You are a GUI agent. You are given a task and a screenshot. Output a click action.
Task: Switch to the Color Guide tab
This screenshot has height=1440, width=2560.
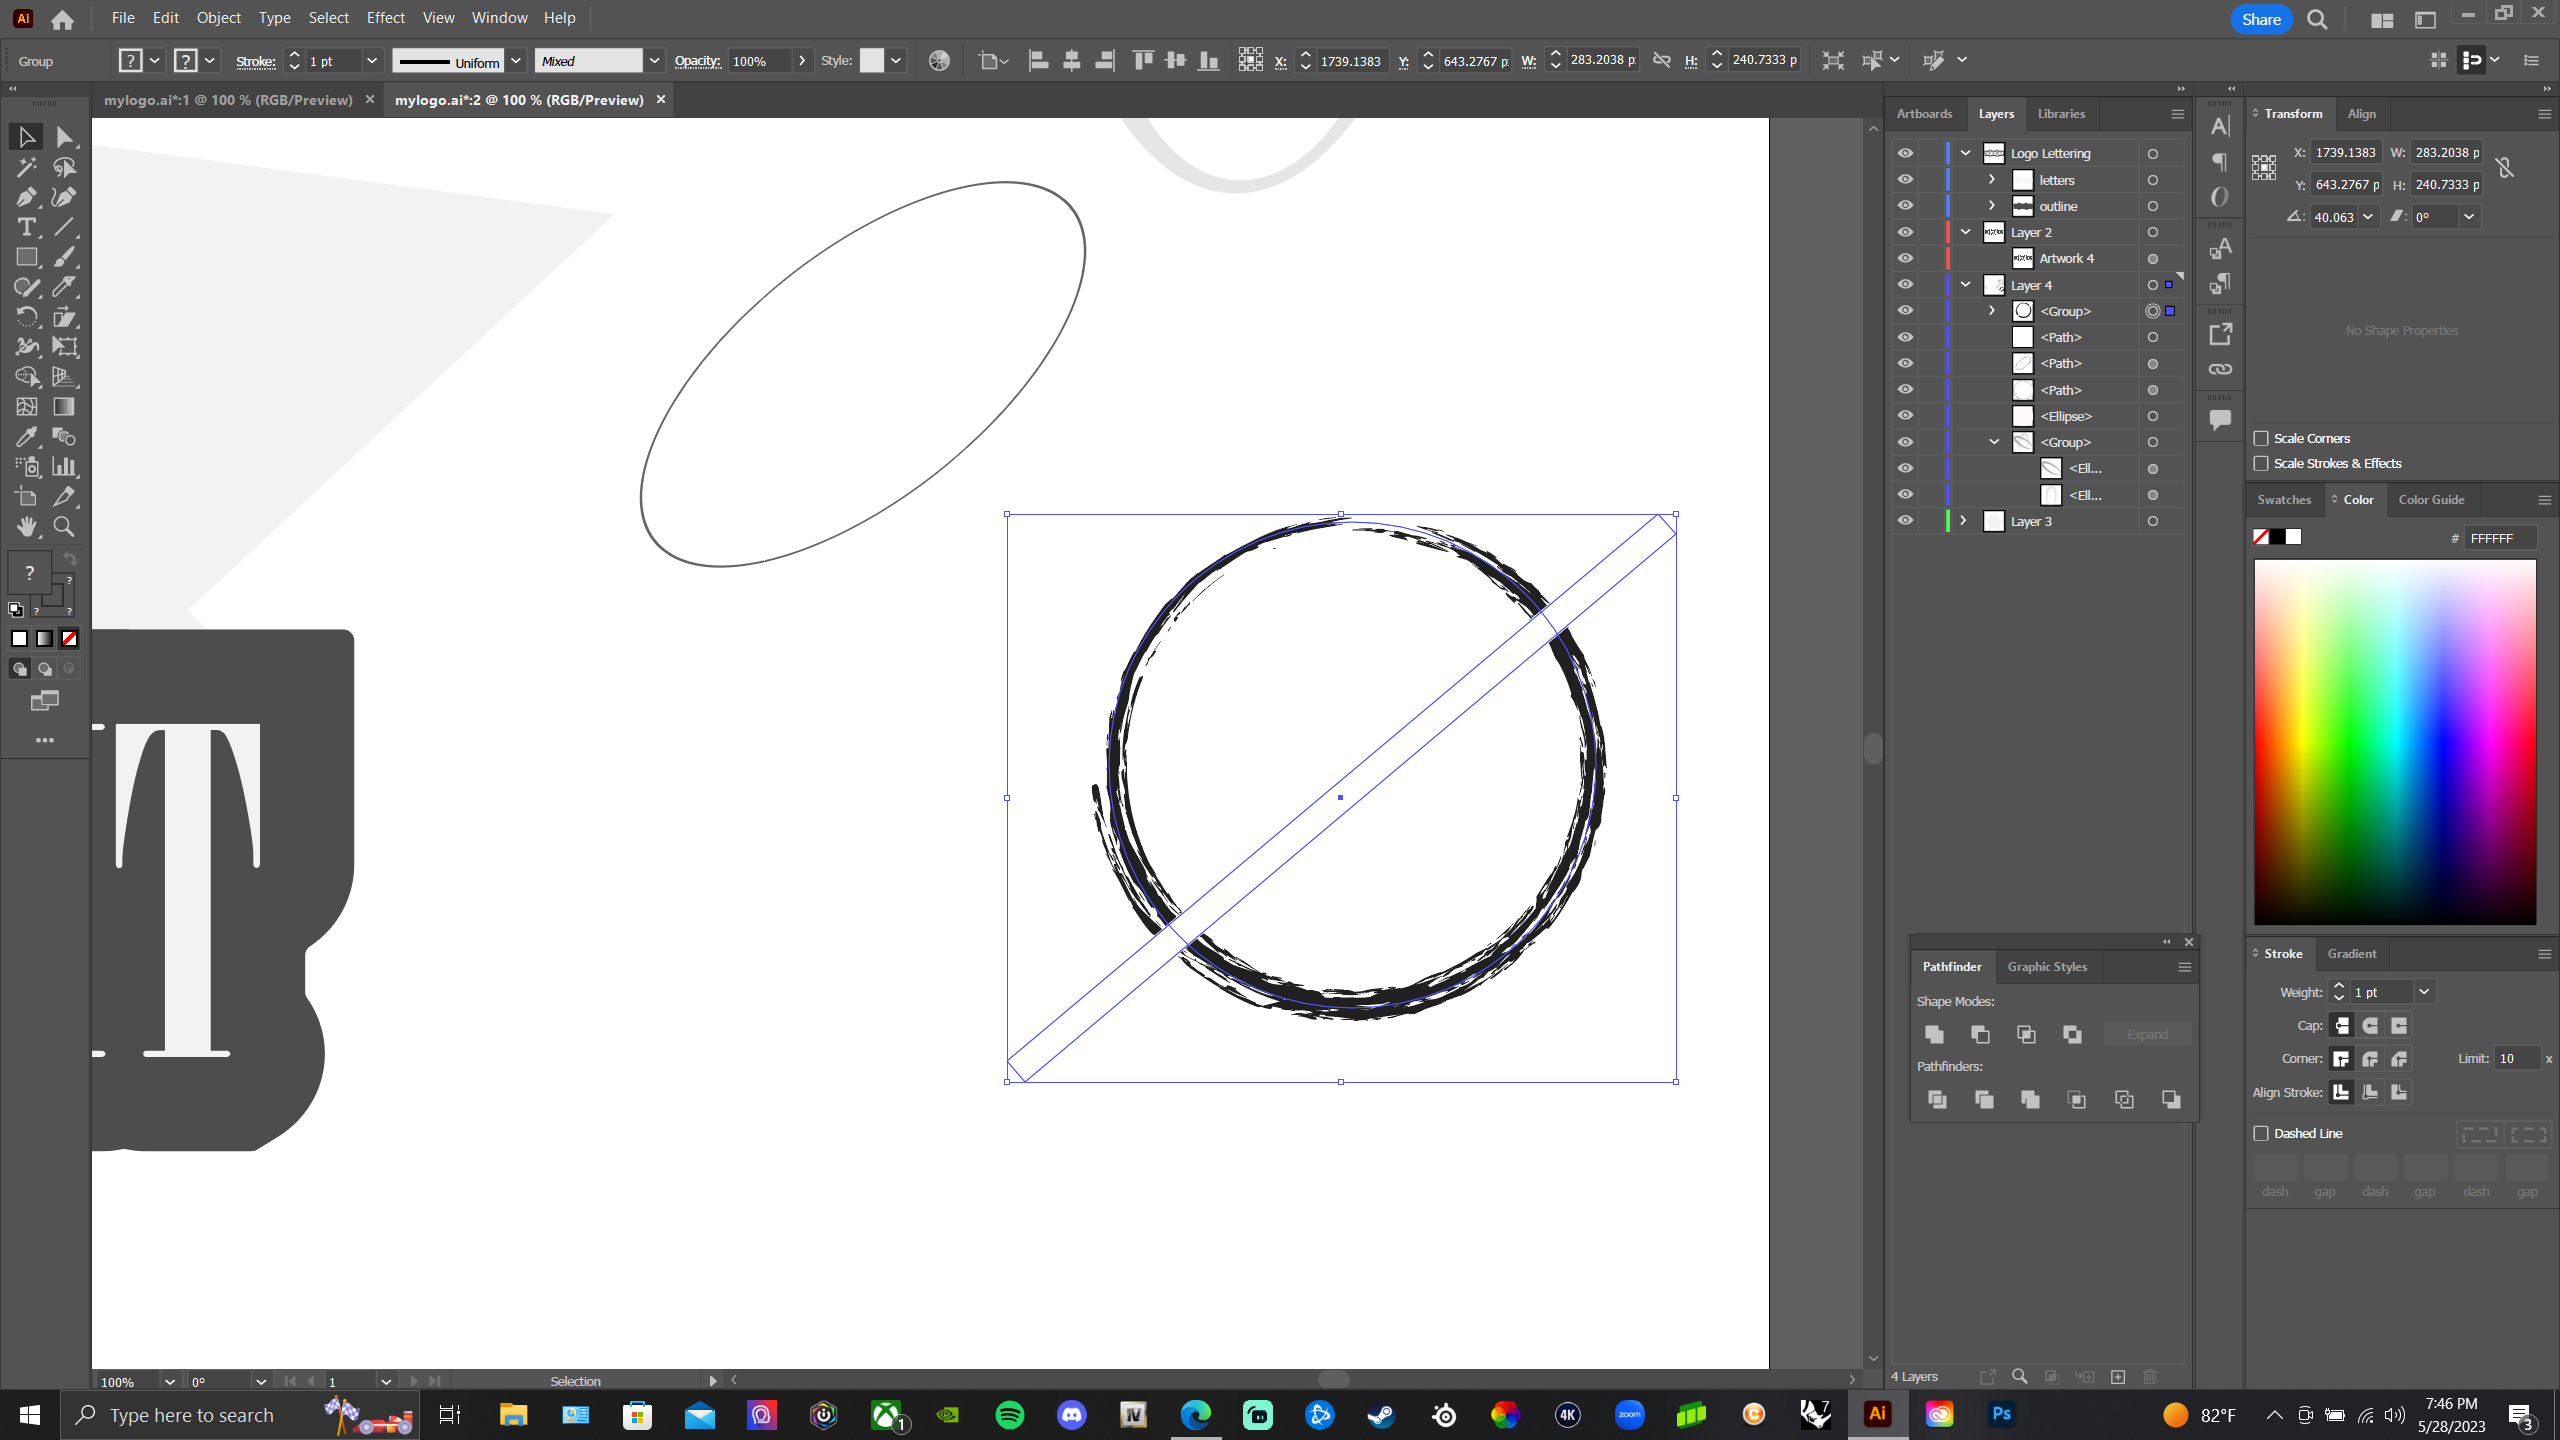pos(2432,499)
